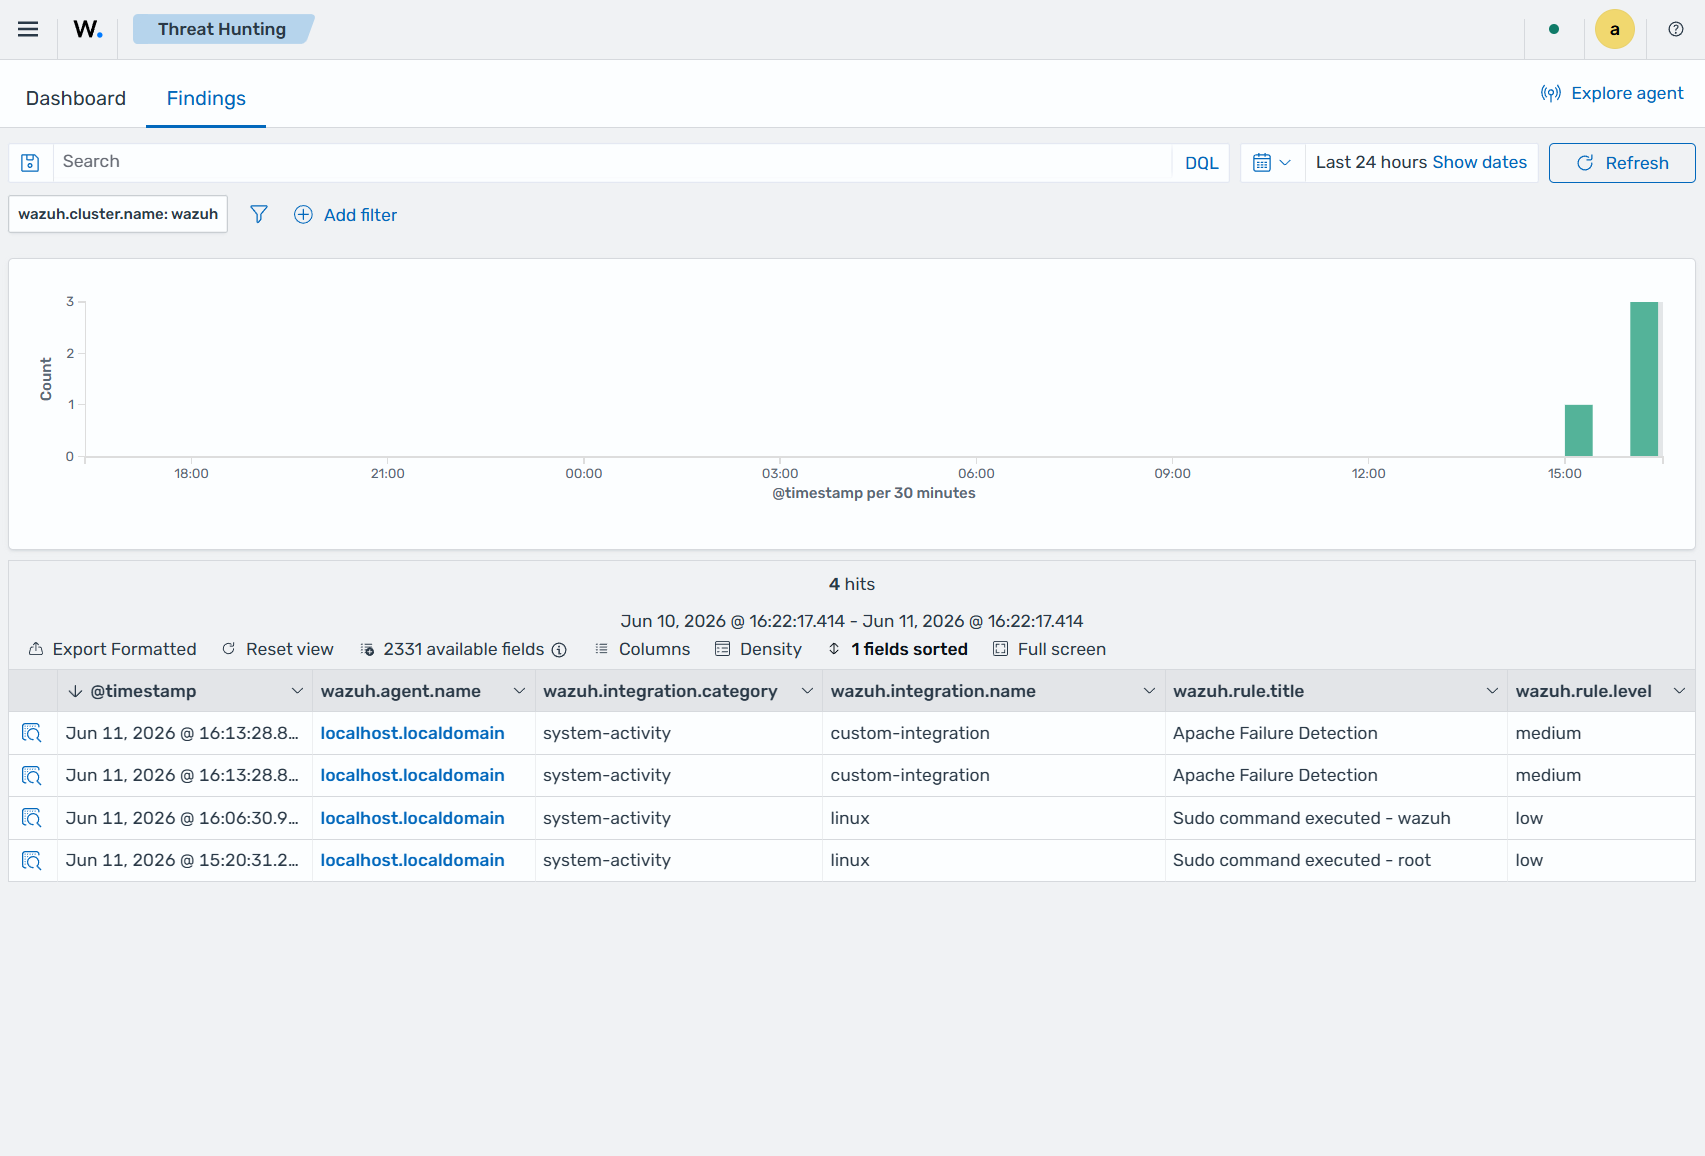Viewport: 1705px width, 1156px height.
Task: Inspect document details for Apache Failure Detection first row
Action: (x=32, y=733)
